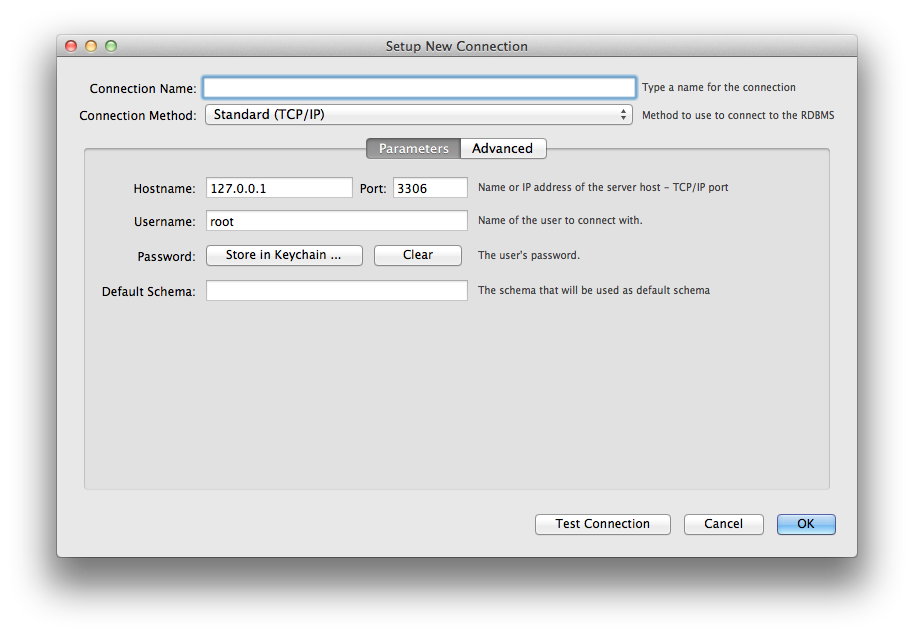Click 'Name or IP address of the server host' text

tap(603, 187)
